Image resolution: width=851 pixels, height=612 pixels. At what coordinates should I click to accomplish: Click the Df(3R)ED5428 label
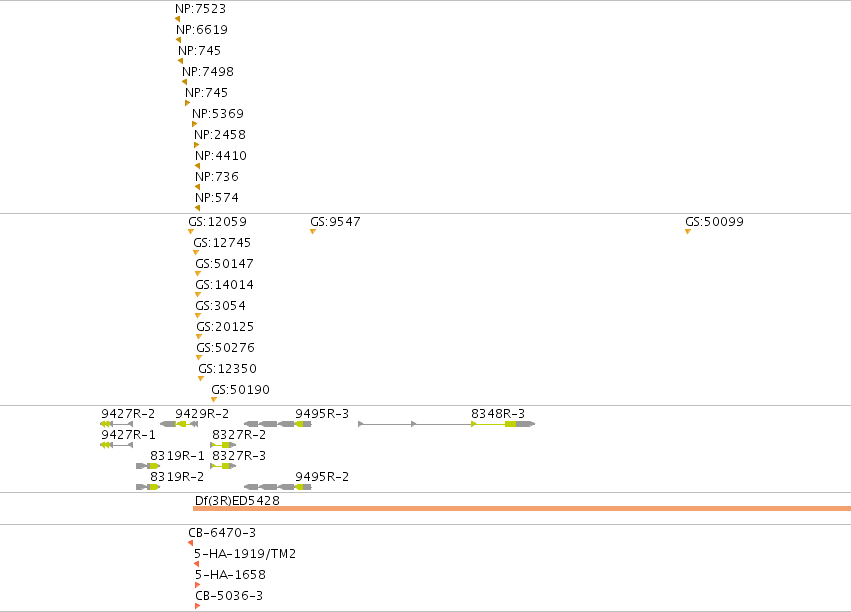(237, 500)
